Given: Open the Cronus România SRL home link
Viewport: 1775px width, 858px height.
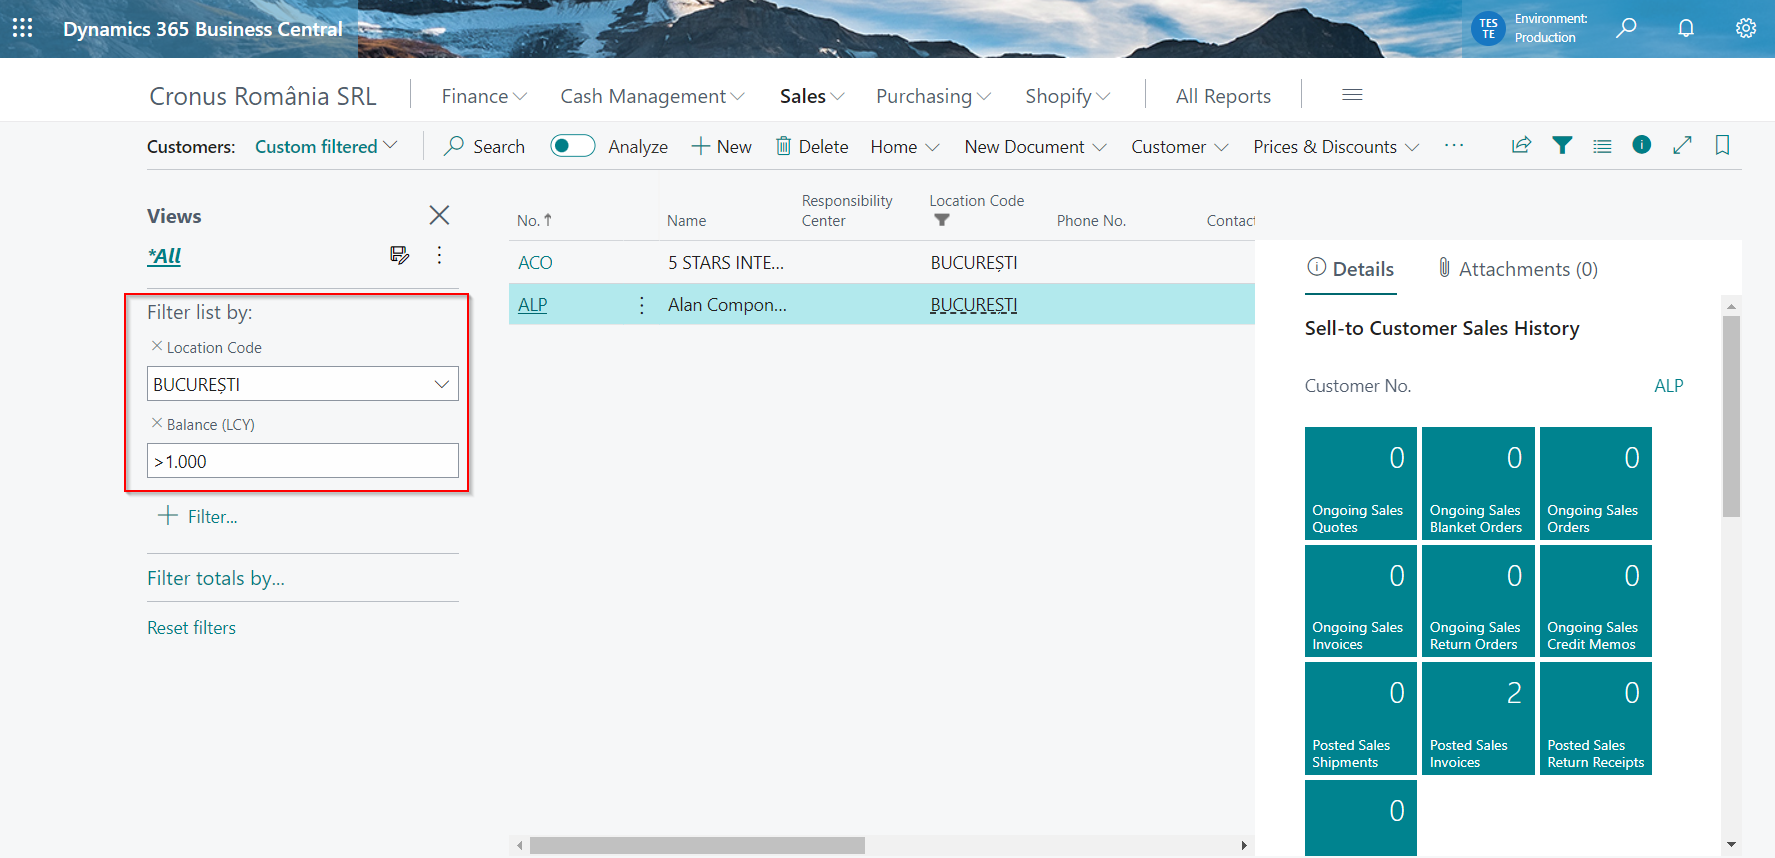Looking at the screenshot, I should click(x=263, y=96).
